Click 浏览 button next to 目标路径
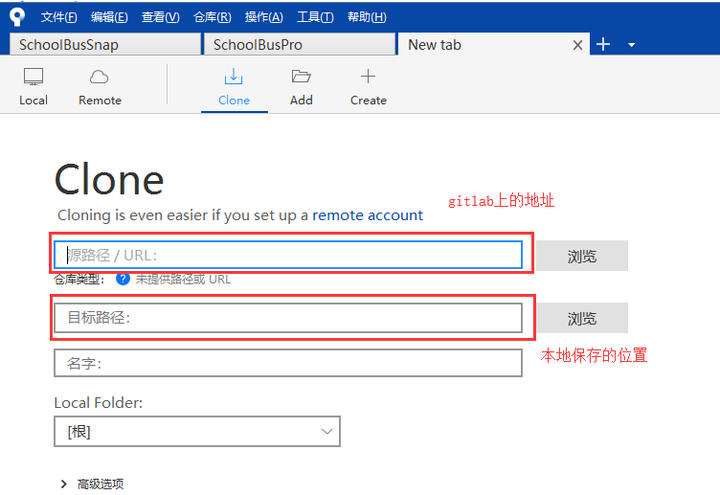This screenshot has width=720, height=495. (x=582, y=318)
